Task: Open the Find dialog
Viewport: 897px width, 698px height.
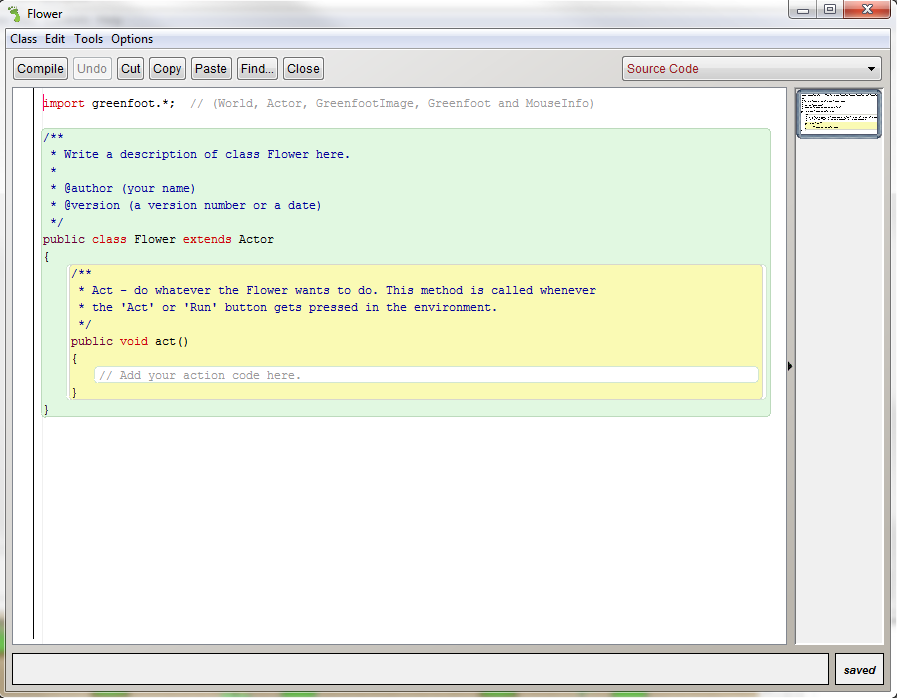Action: pos(257,68)
